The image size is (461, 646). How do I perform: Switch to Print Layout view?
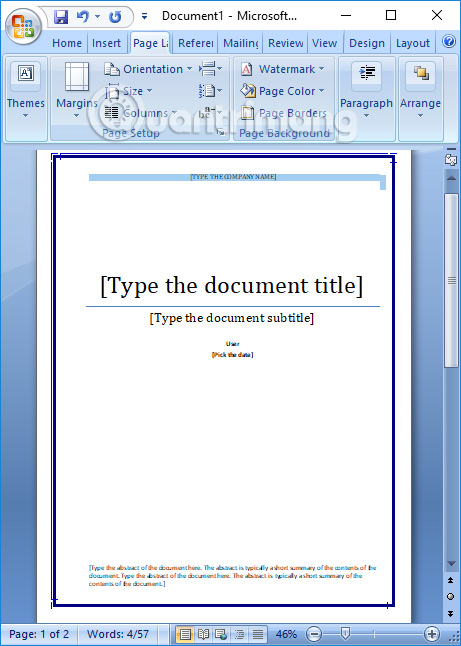coord(185,634)
